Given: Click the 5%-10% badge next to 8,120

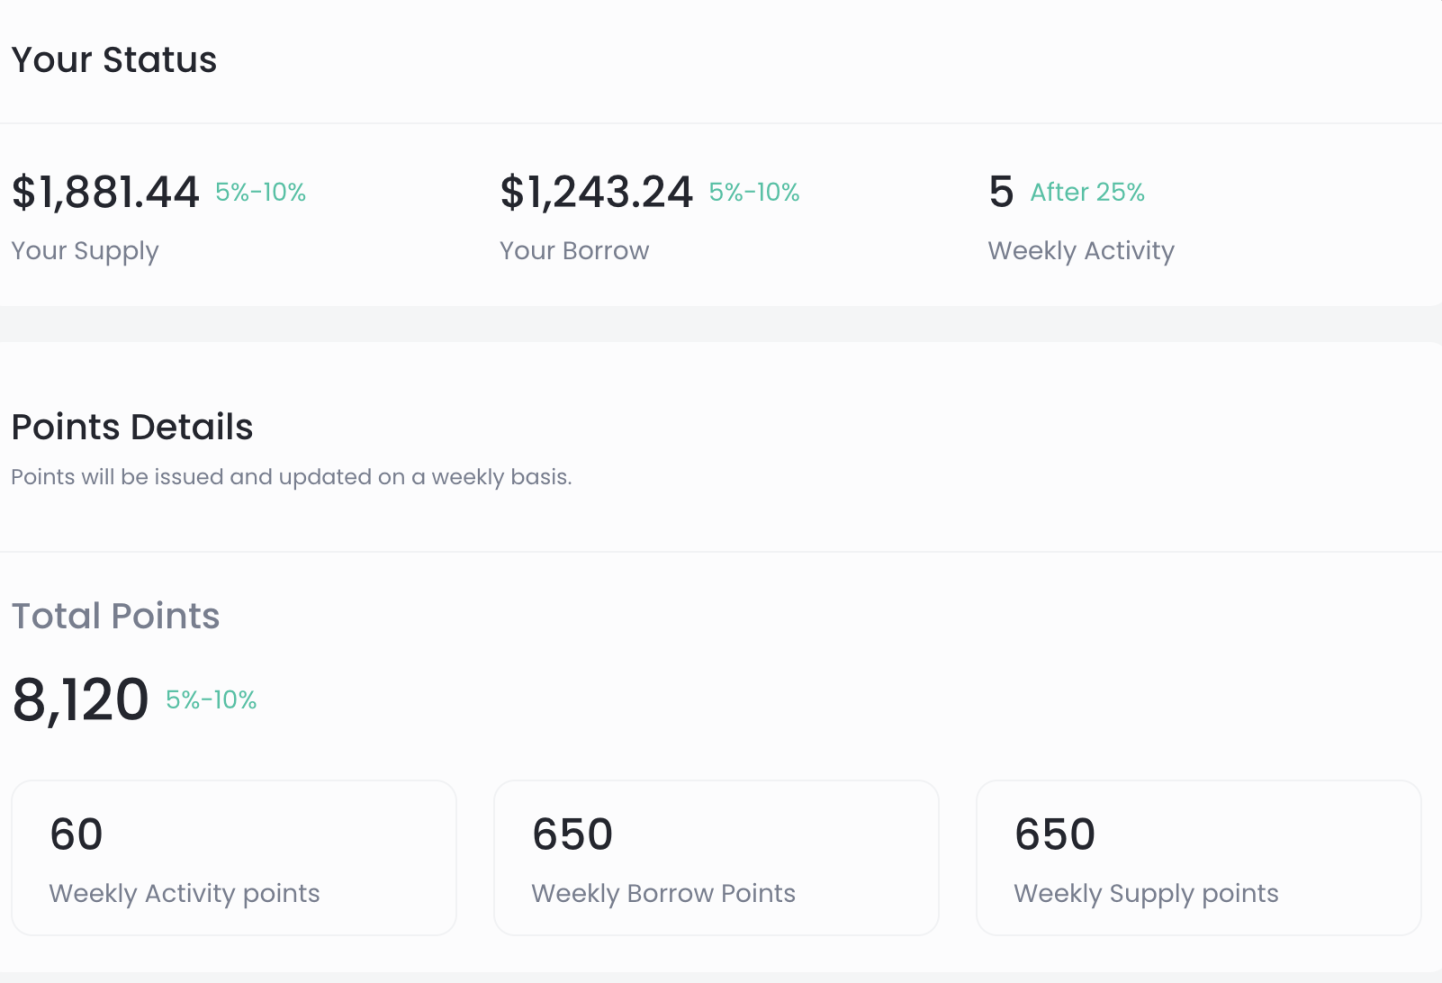Looking at the screenshot, I should [211, 700].
